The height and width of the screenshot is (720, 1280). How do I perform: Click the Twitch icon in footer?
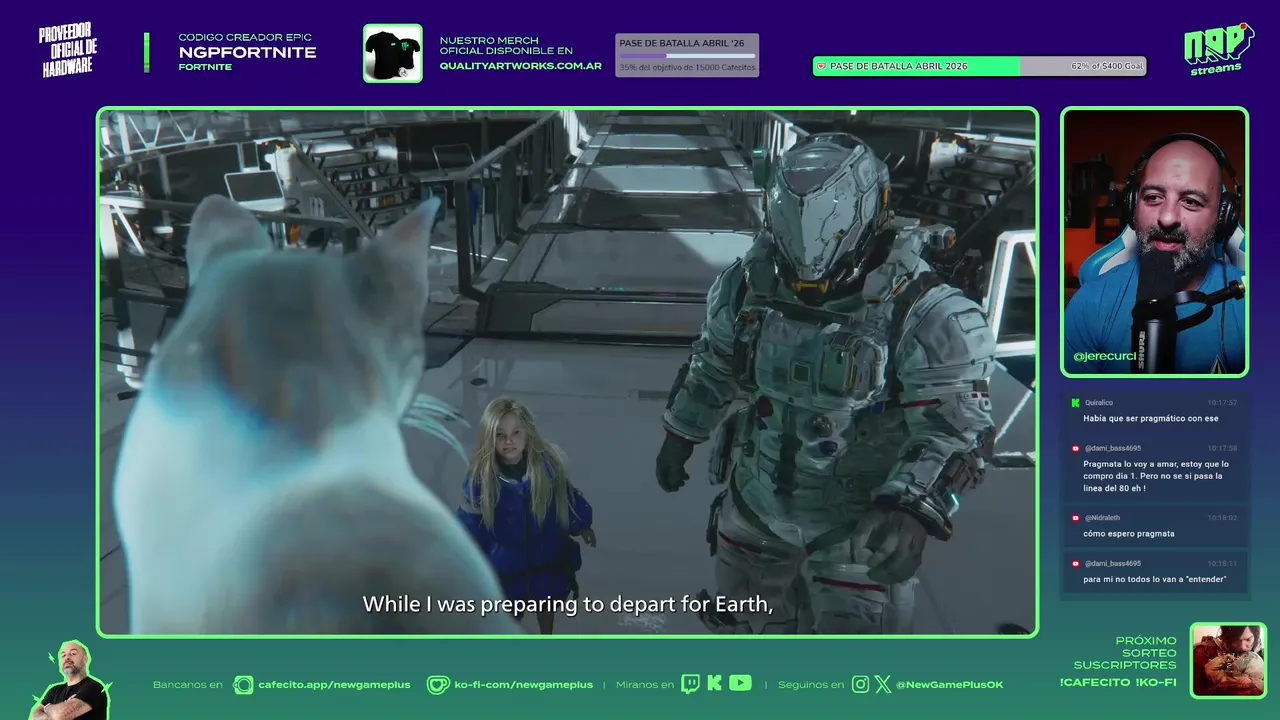(x=691, y=684)
